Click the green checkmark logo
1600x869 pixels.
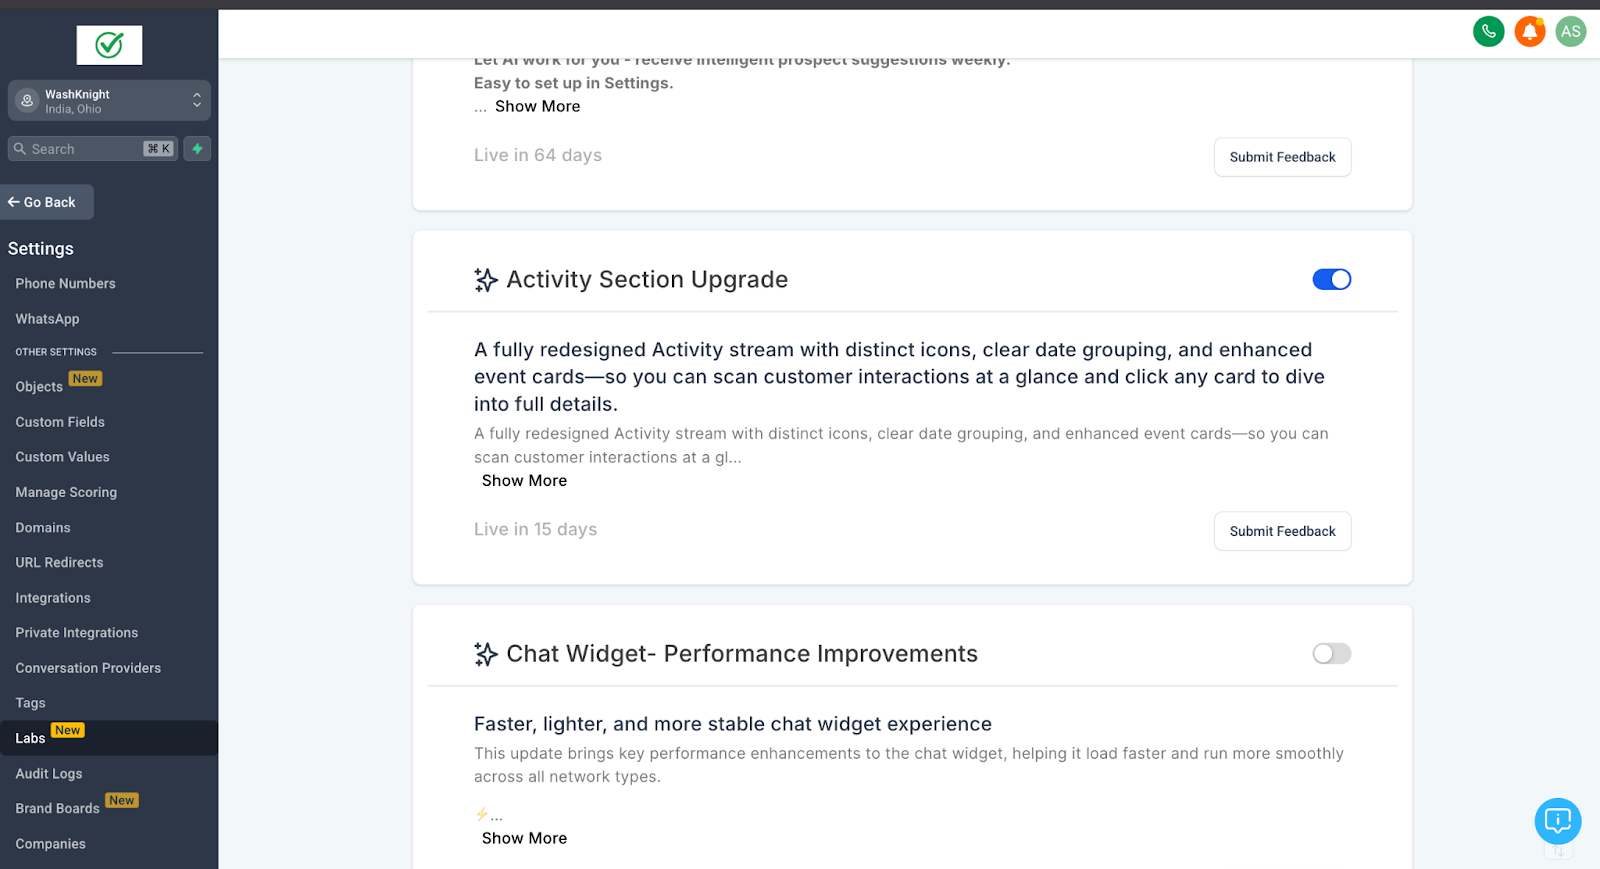pos(109,45)
